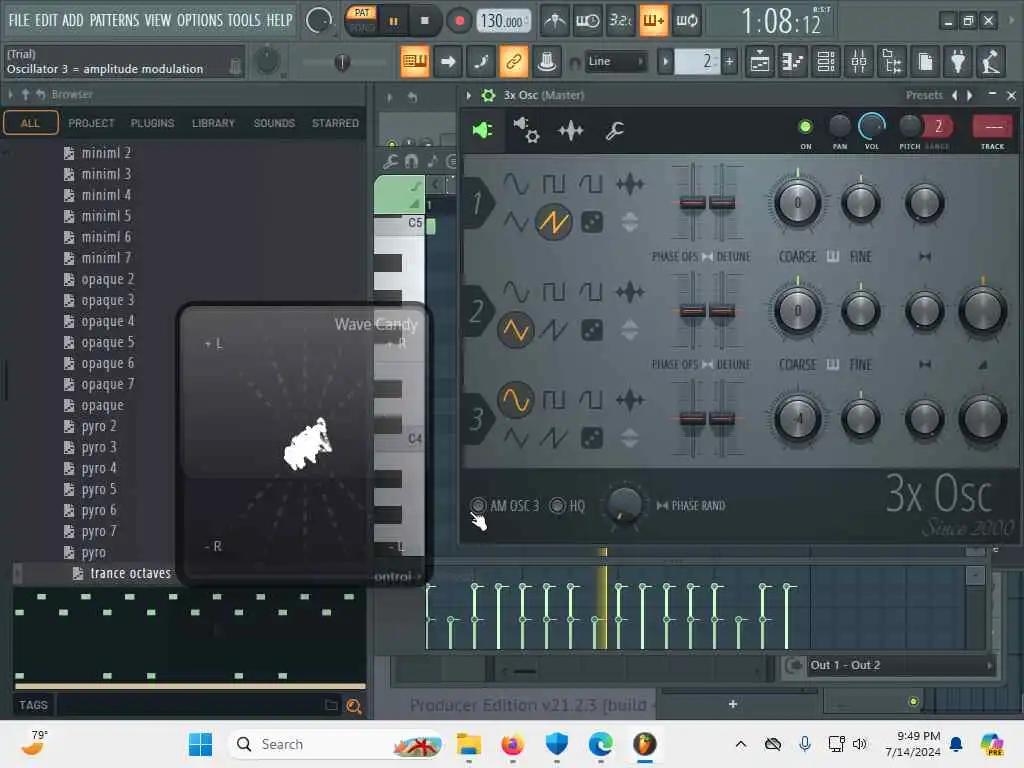Adjust oscillator 1 phase offset slider
Screen dimensions: 1024x768
tap(692, 203)
